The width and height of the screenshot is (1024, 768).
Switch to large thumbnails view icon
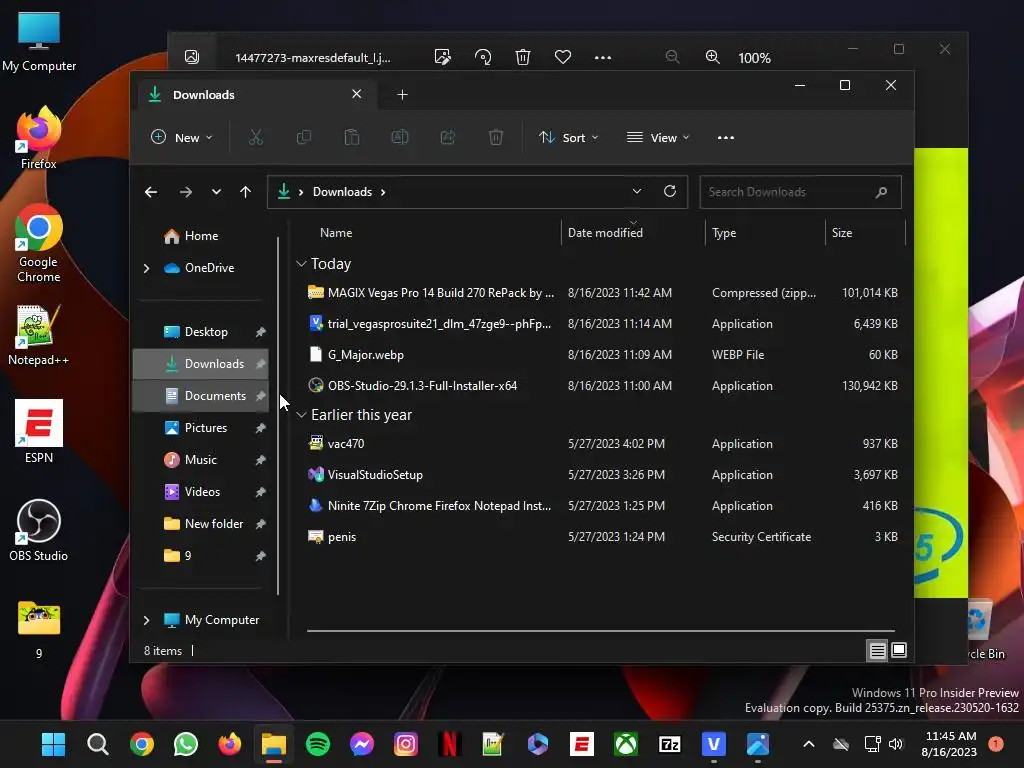pyautogui.click(x=899, y=650)
